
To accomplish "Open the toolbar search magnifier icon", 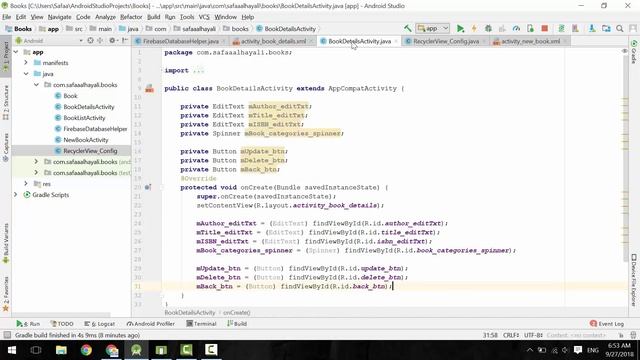I will click(x=620, y=29).
